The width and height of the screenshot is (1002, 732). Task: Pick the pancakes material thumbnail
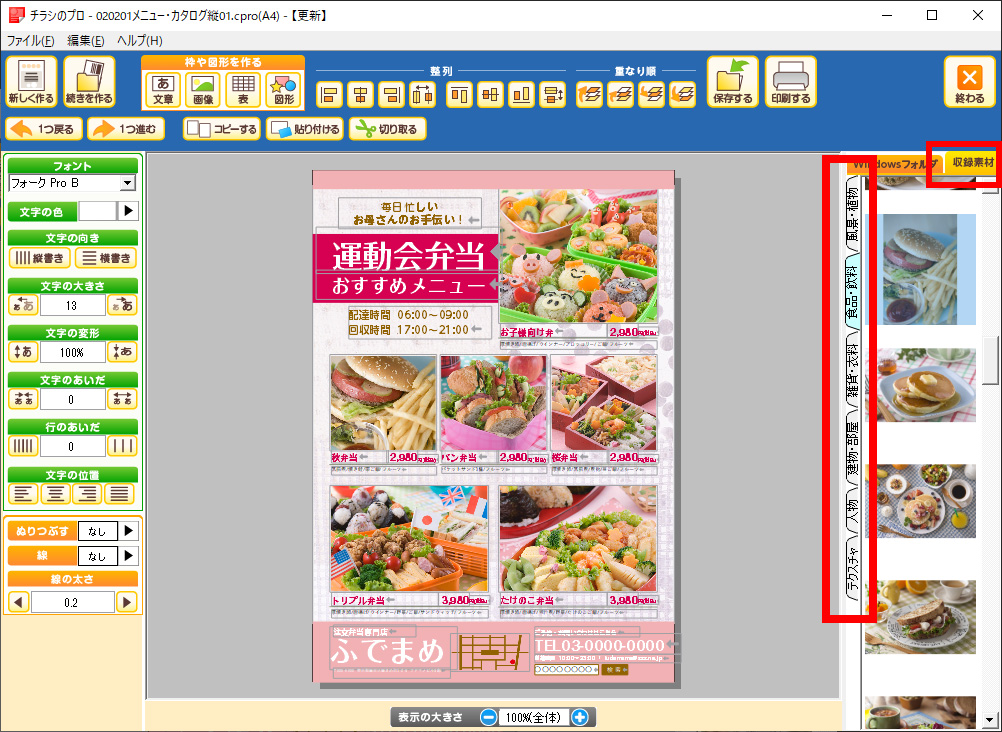920,385
